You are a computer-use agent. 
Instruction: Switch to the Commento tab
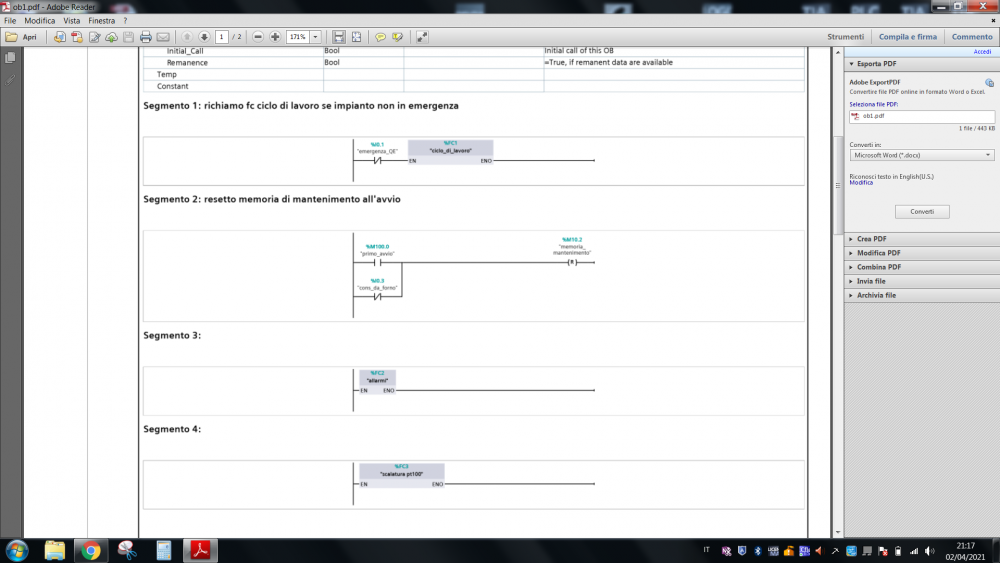point(972,37)
